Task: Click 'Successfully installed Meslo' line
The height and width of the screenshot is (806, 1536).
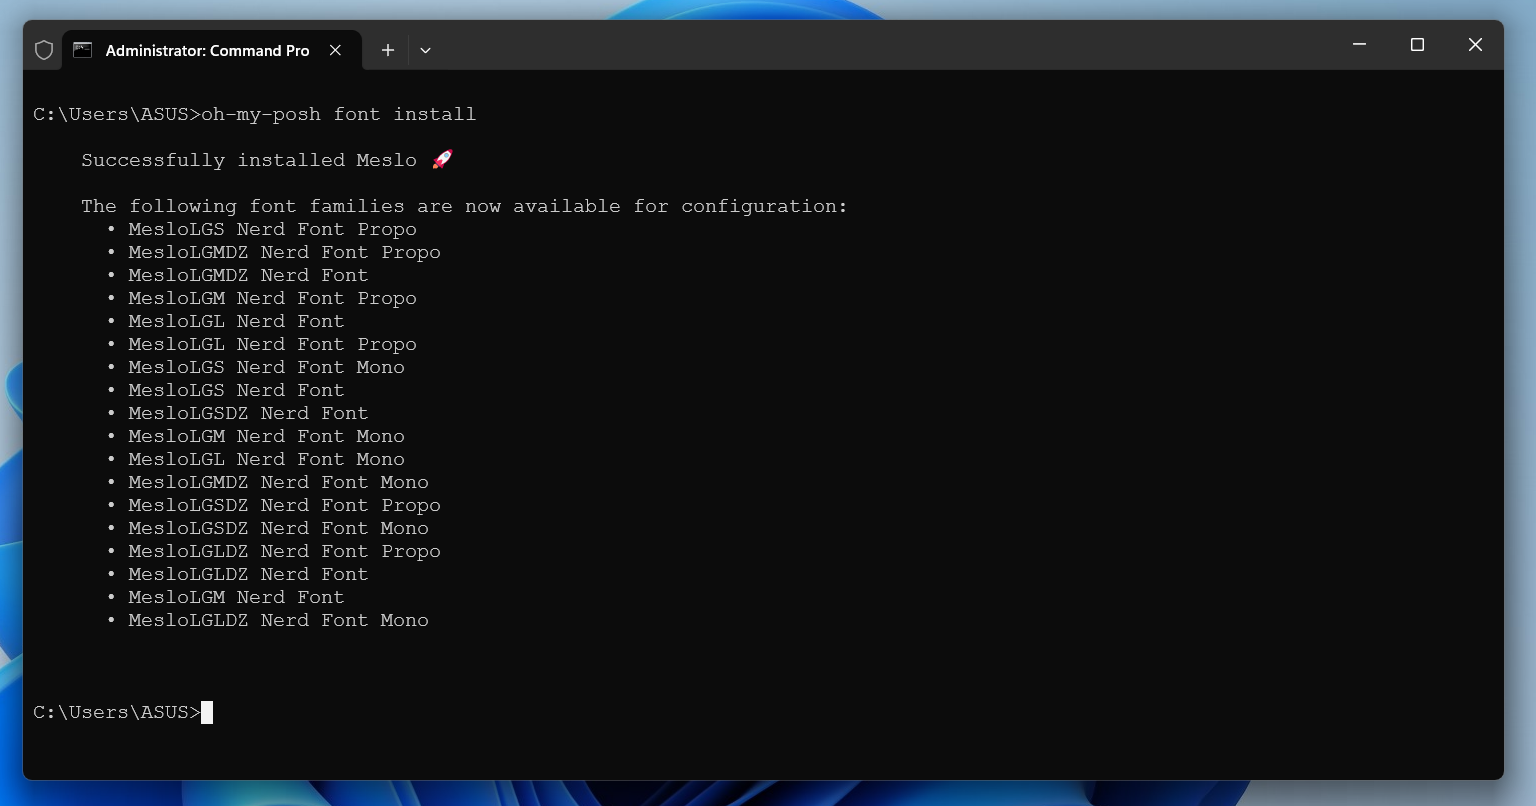Action: (249, 160)
